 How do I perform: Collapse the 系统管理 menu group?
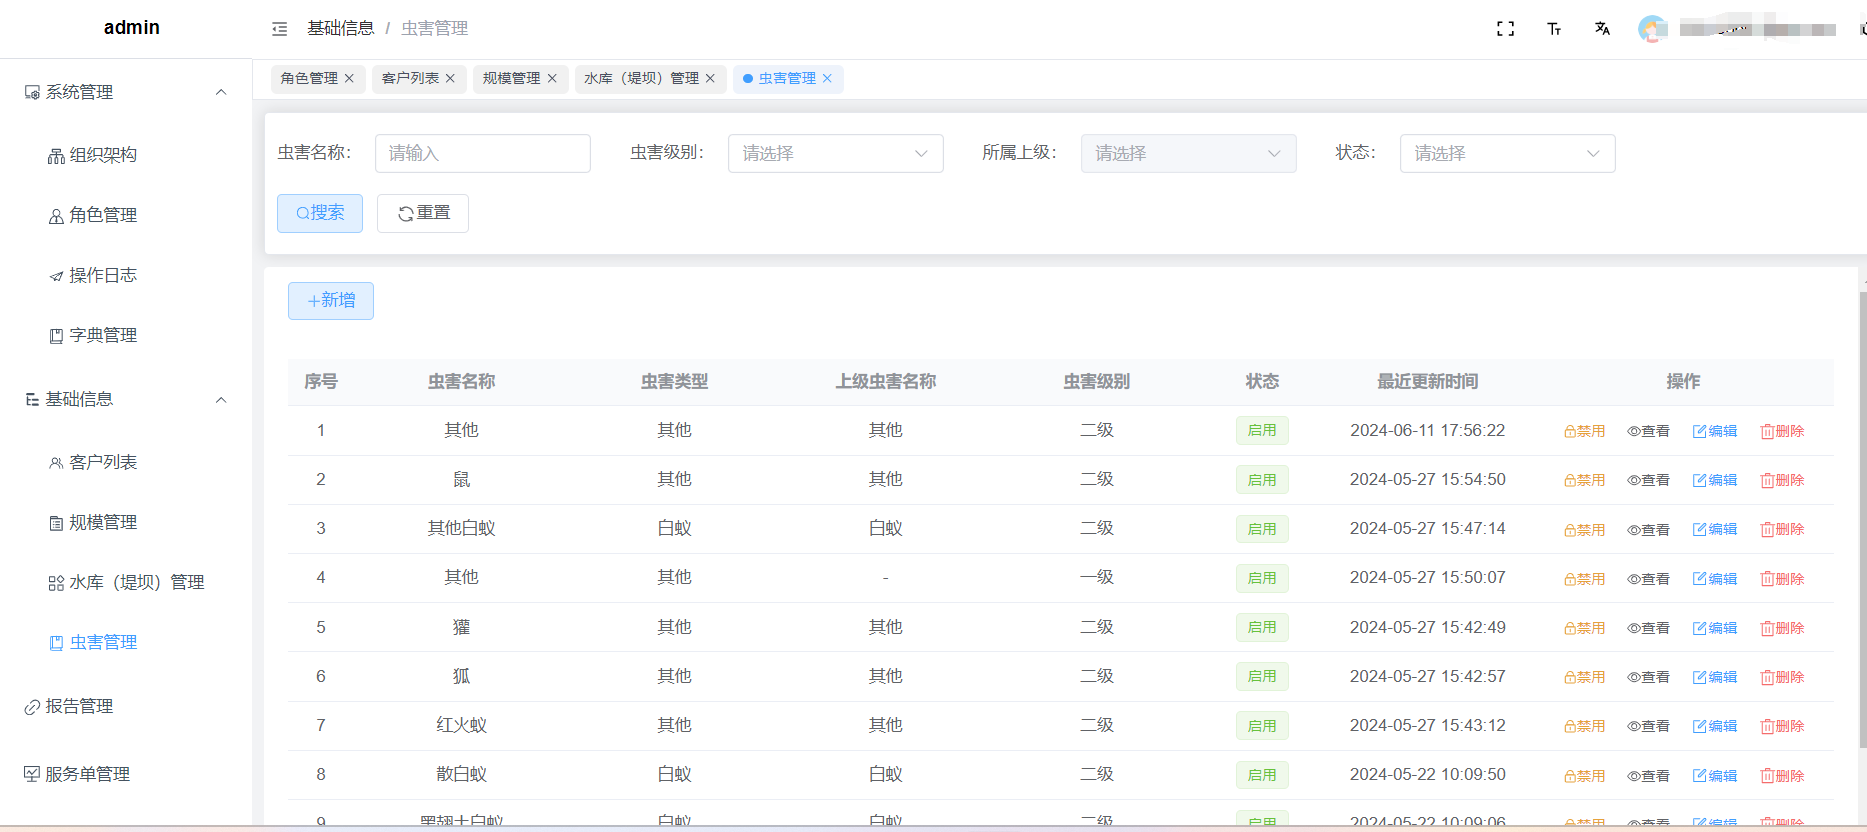pyautogui.click(x=221, y=92)
